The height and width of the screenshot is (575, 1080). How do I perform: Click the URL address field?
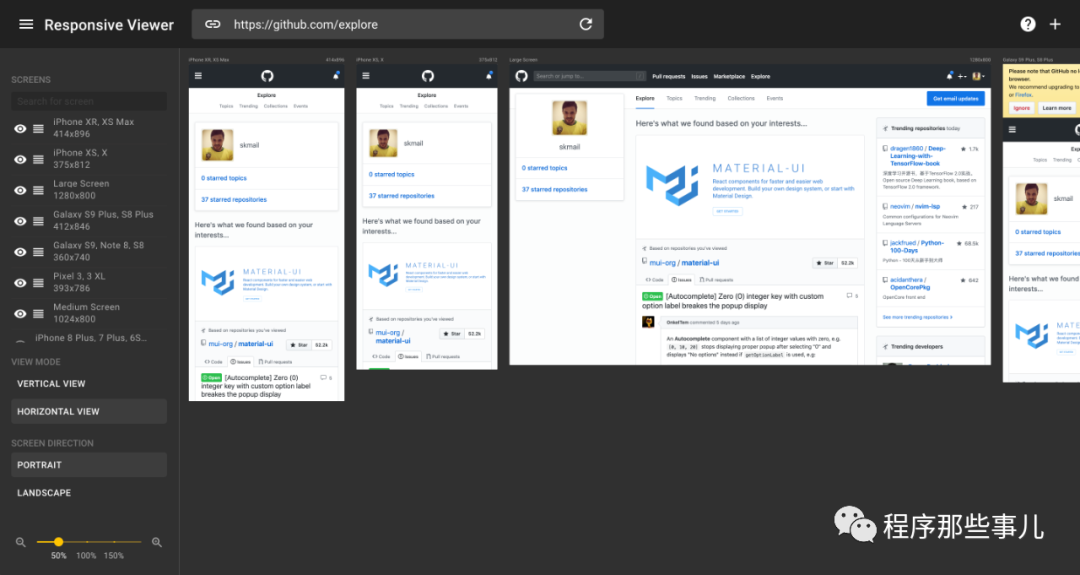[x=399, y=25]
